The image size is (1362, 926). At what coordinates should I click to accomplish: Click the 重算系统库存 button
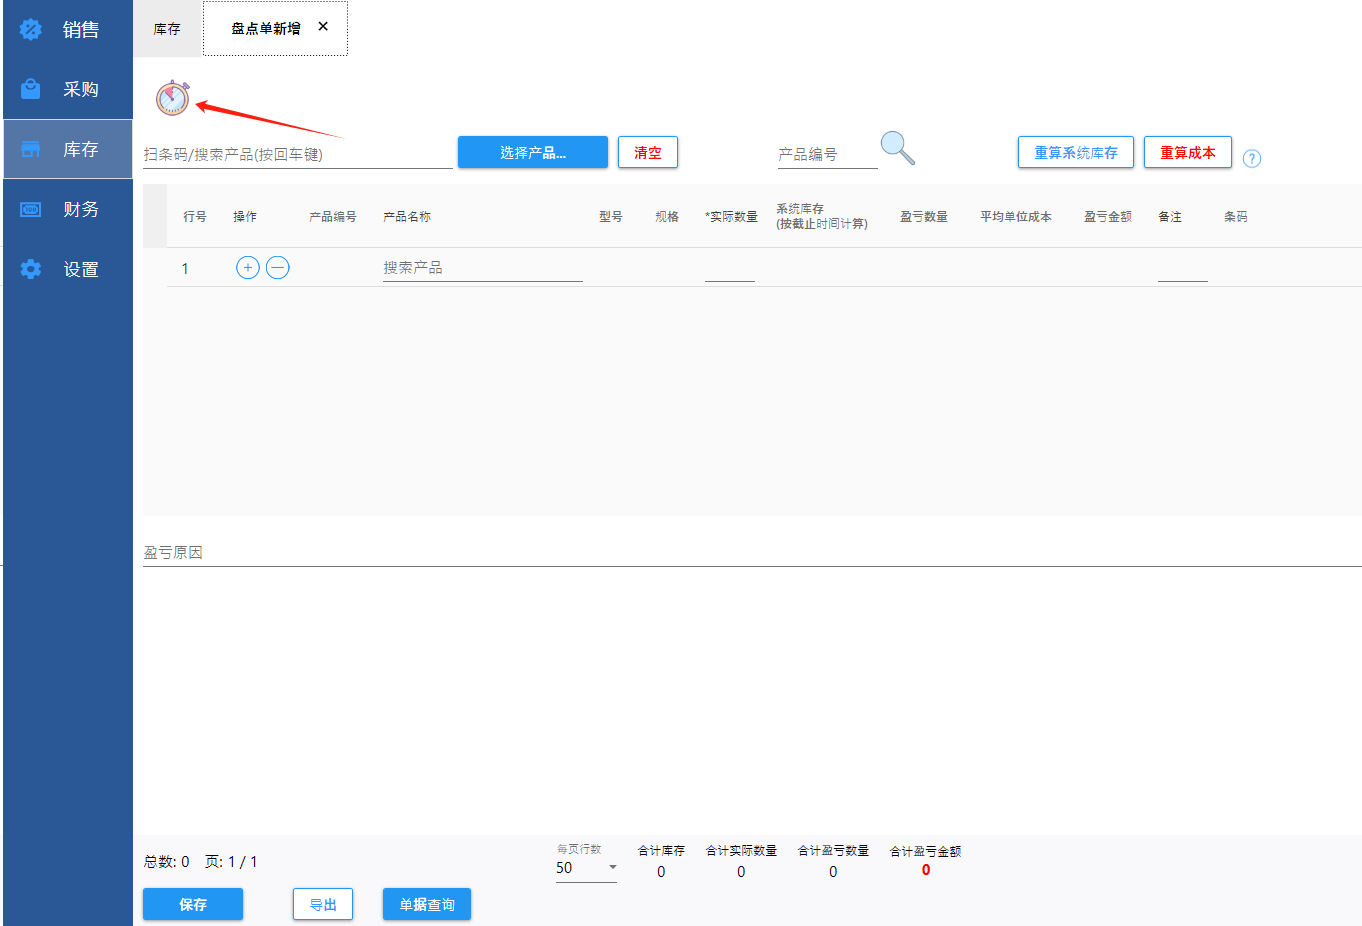click(1075, 153)
